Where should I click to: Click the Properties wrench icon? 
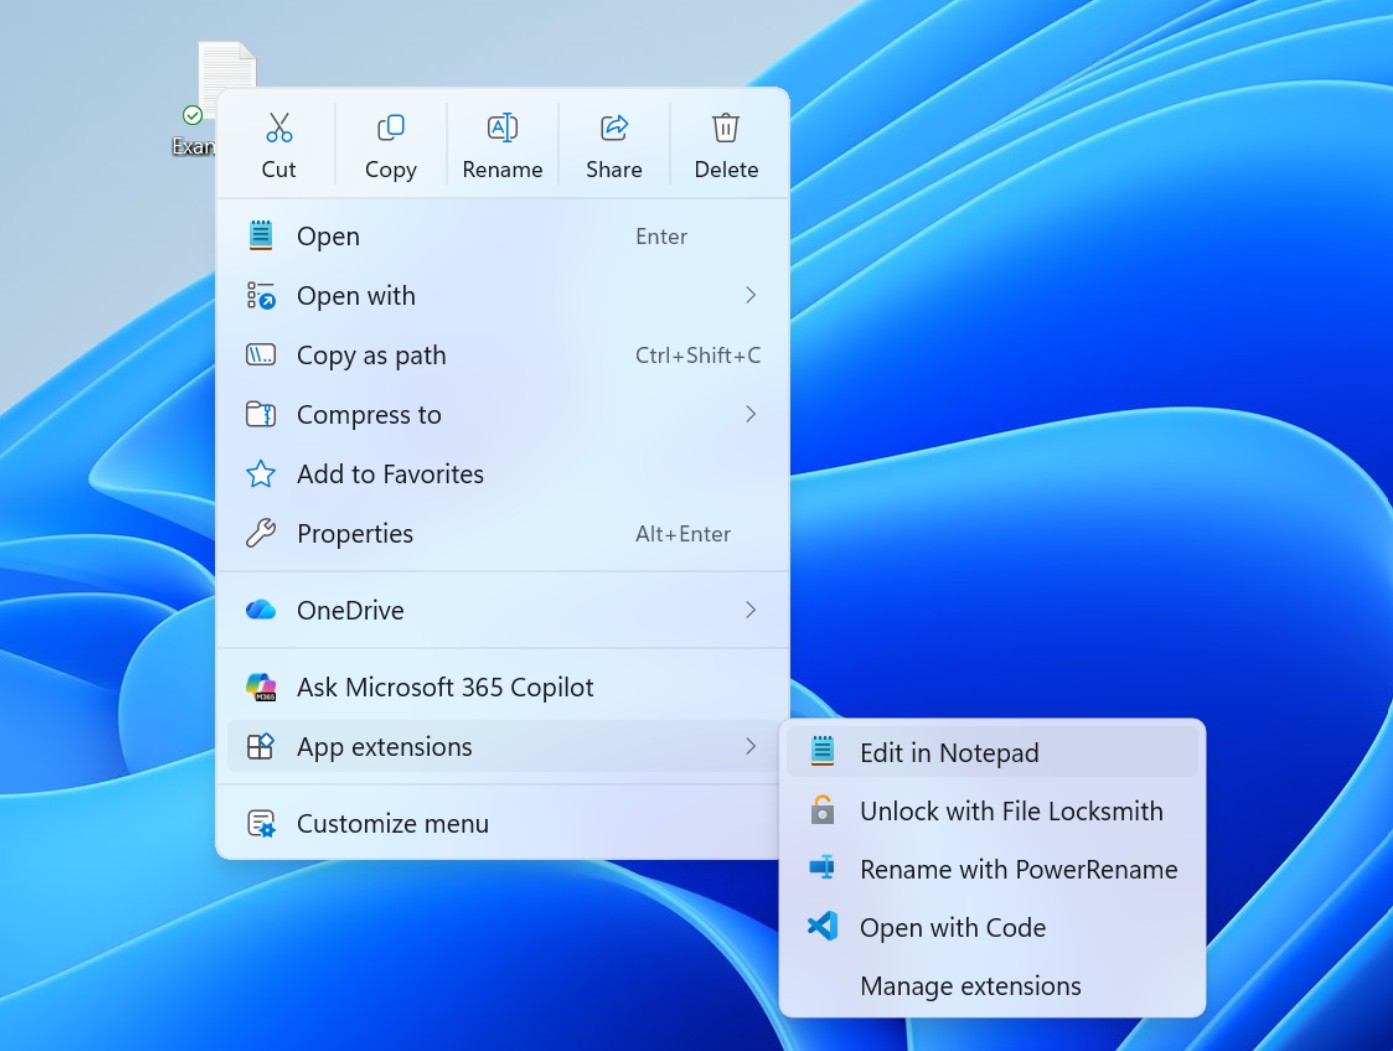tap(261, 533)
